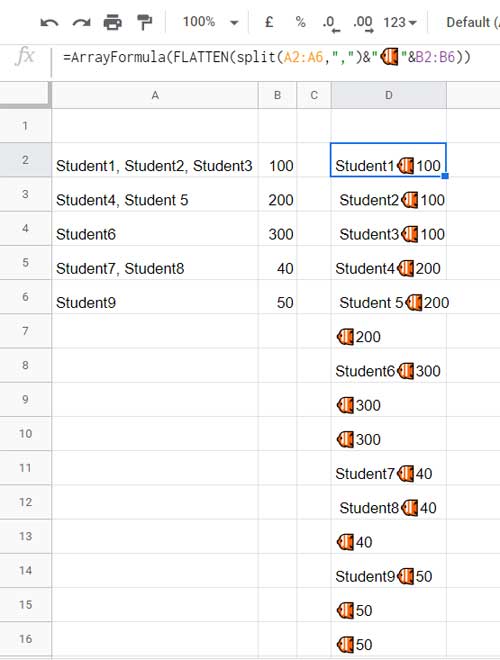Open the 123 more formats dropdown

point(399,22)
